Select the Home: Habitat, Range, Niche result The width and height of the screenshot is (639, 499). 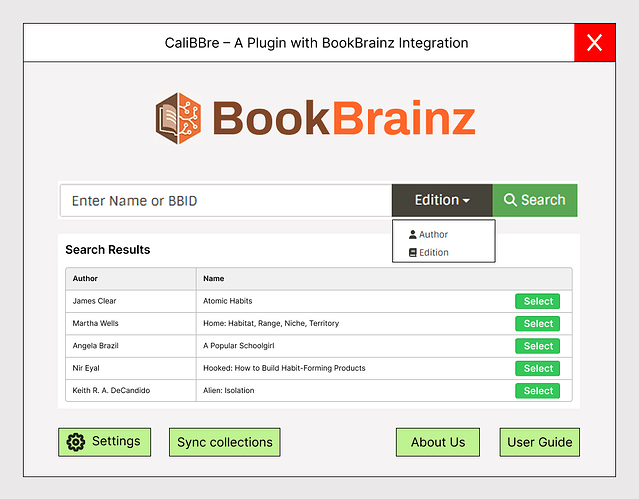click(538, 324)
